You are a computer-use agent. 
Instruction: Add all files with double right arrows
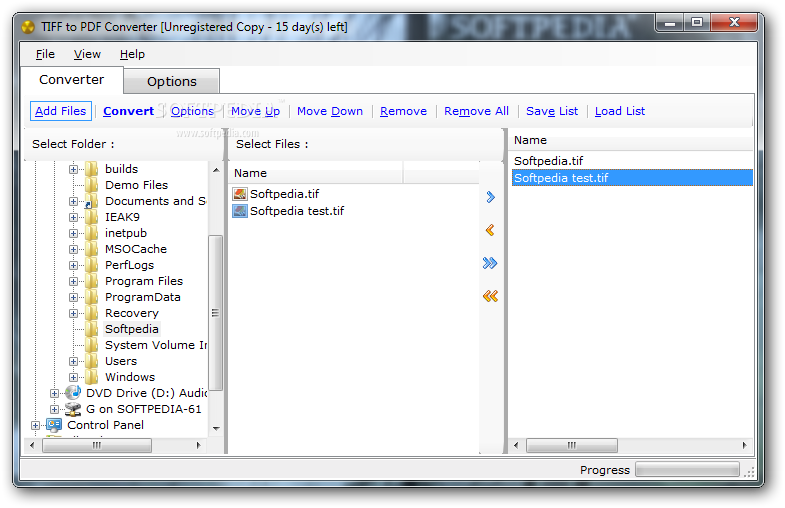pyautogui.click(x=490, y=263)
